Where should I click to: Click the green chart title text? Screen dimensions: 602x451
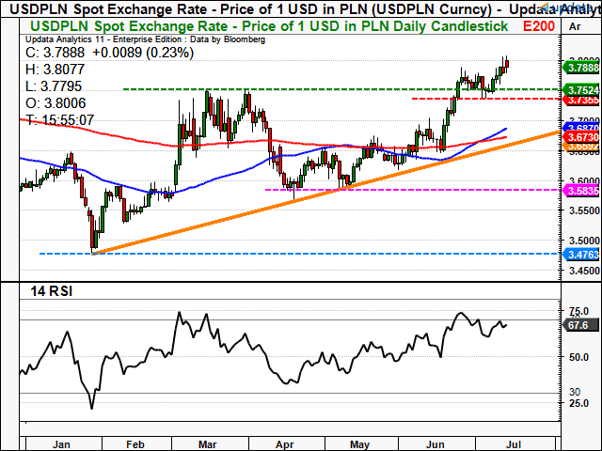269,26
